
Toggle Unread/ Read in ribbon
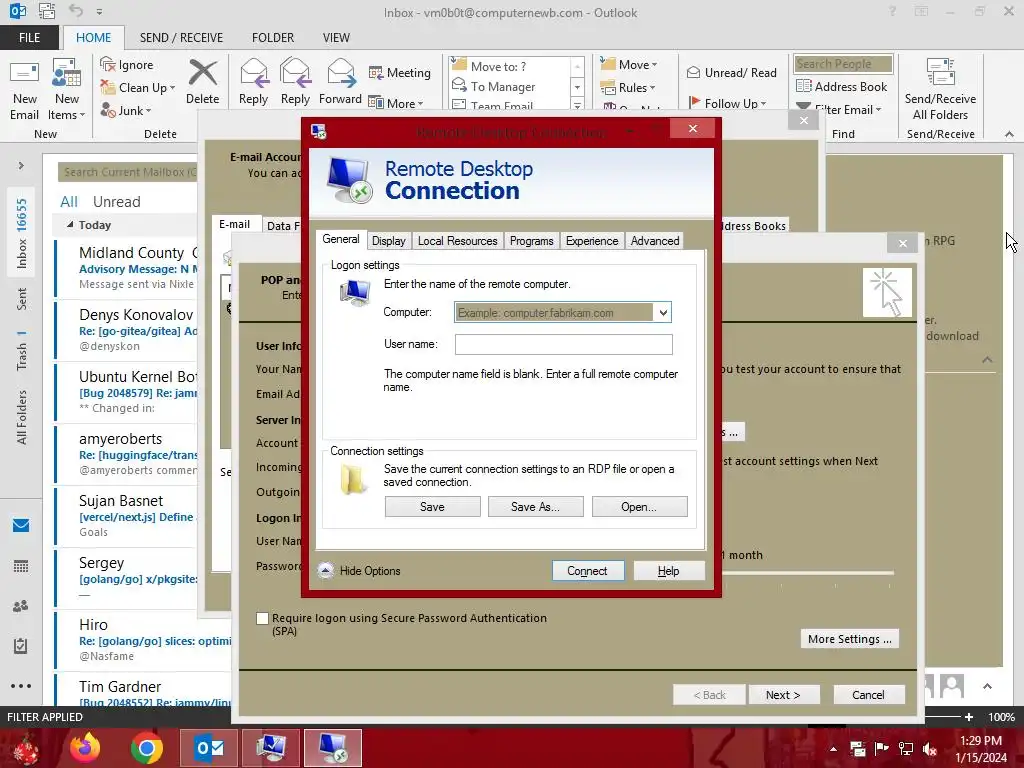[731, 72]
